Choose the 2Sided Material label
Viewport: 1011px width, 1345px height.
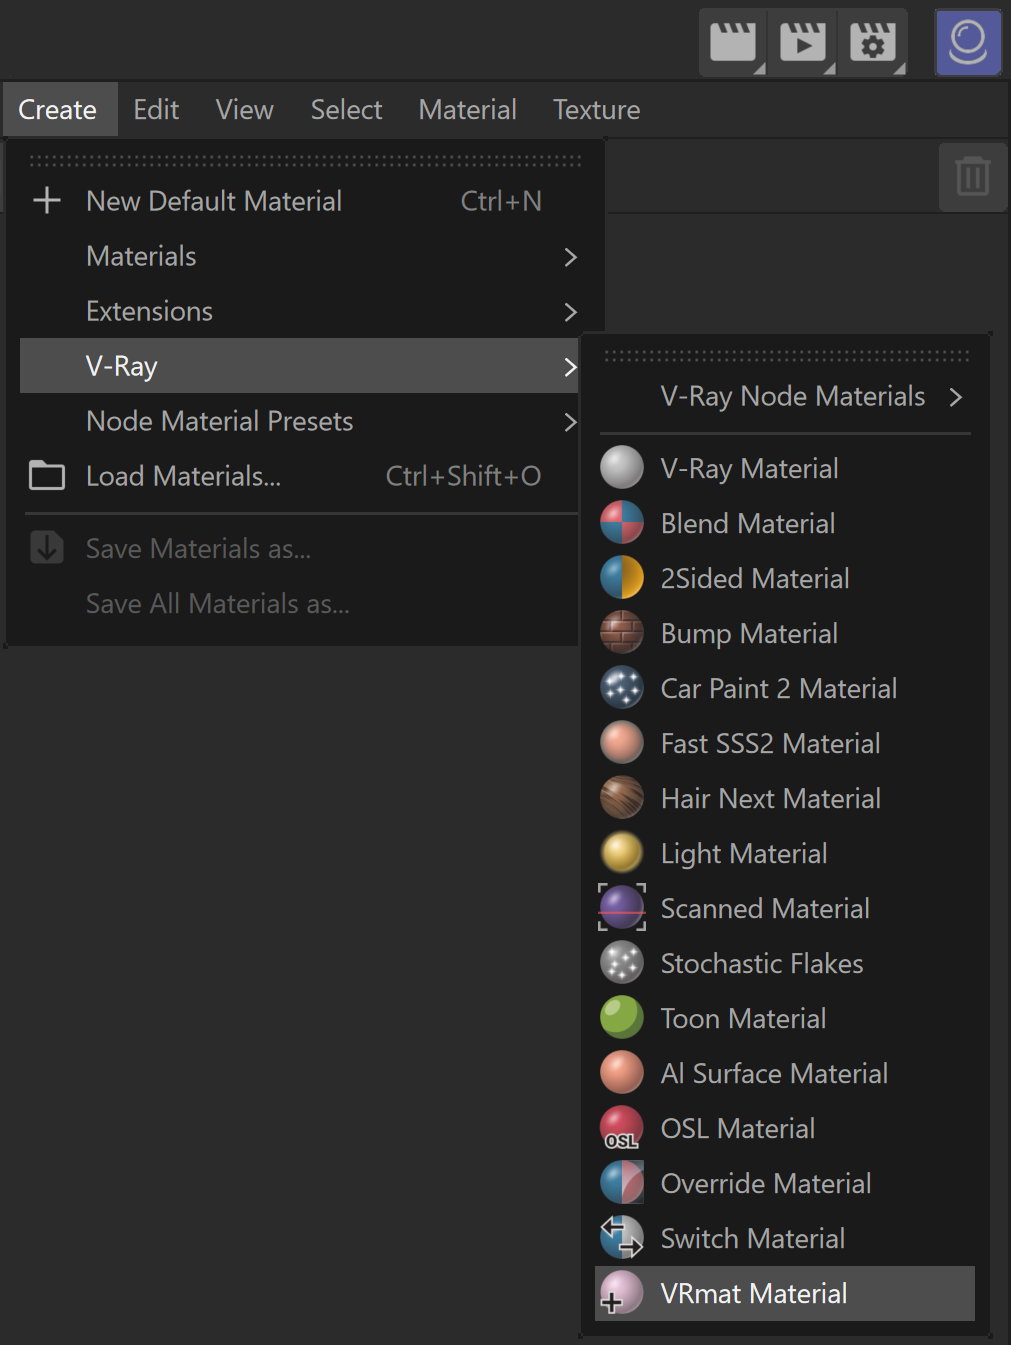click(755, 578)
